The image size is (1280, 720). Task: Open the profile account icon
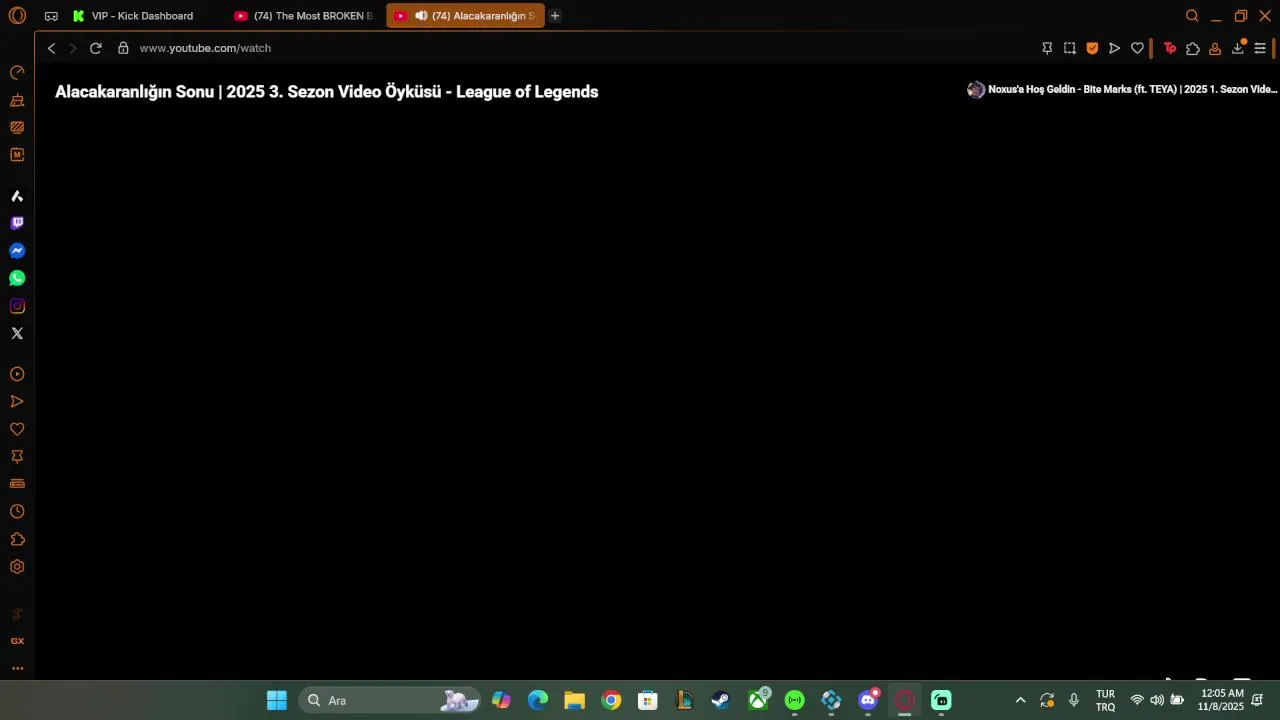[1215, 48]
